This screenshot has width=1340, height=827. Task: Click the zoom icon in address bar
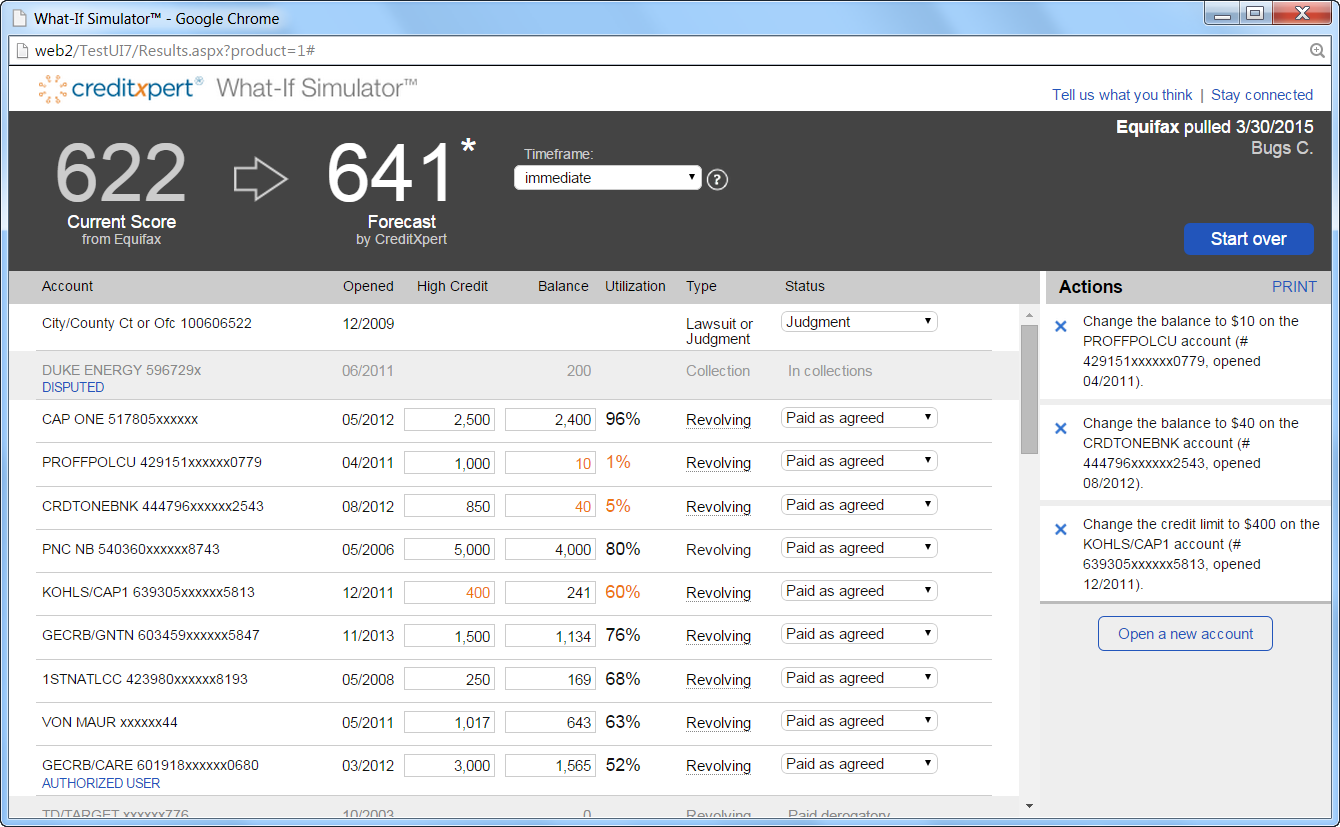tap(1317, 51)
